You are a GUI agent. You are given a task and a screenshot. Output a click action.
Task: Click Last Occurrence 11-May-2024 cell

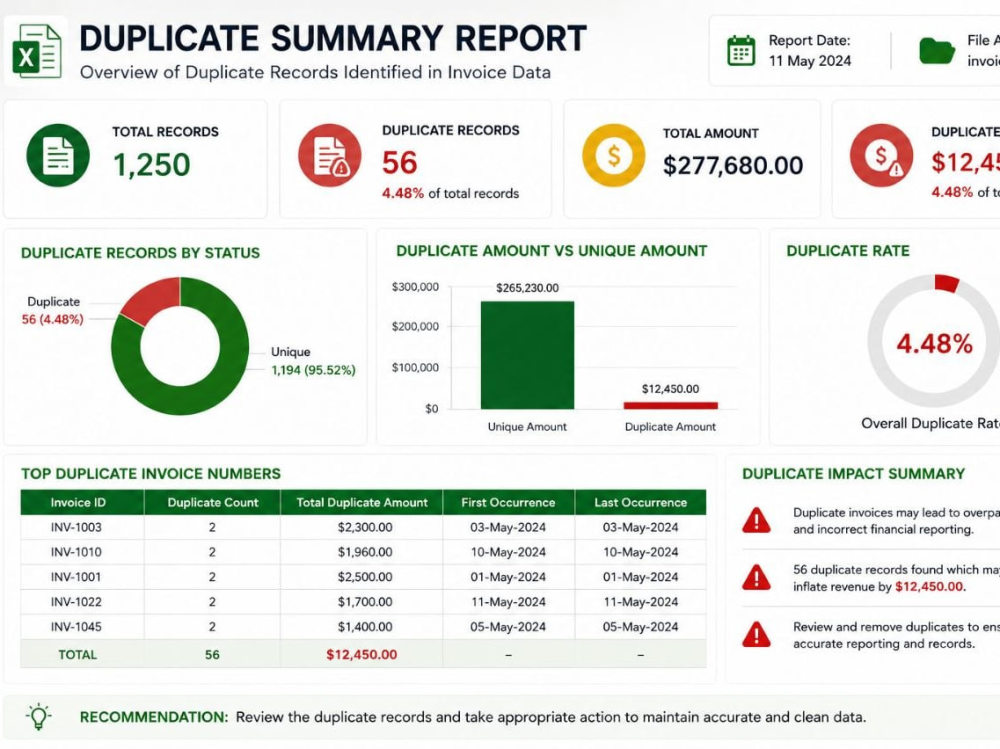click(640, 602)
